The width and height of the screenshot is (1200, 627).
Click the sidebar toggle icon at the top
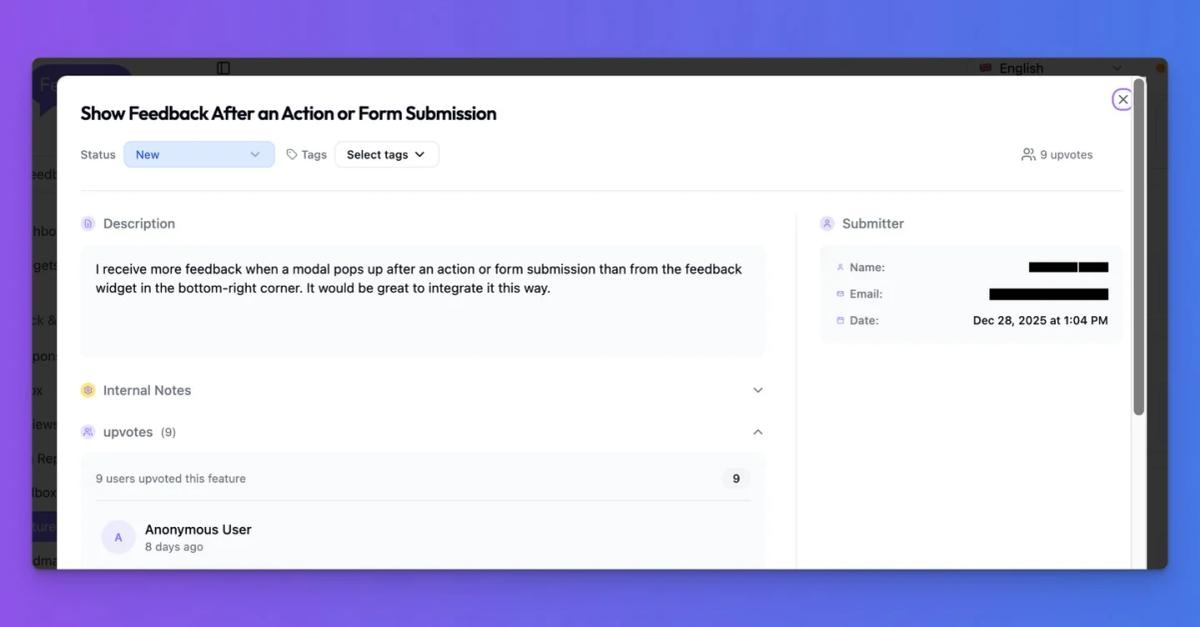pos(222,67)
